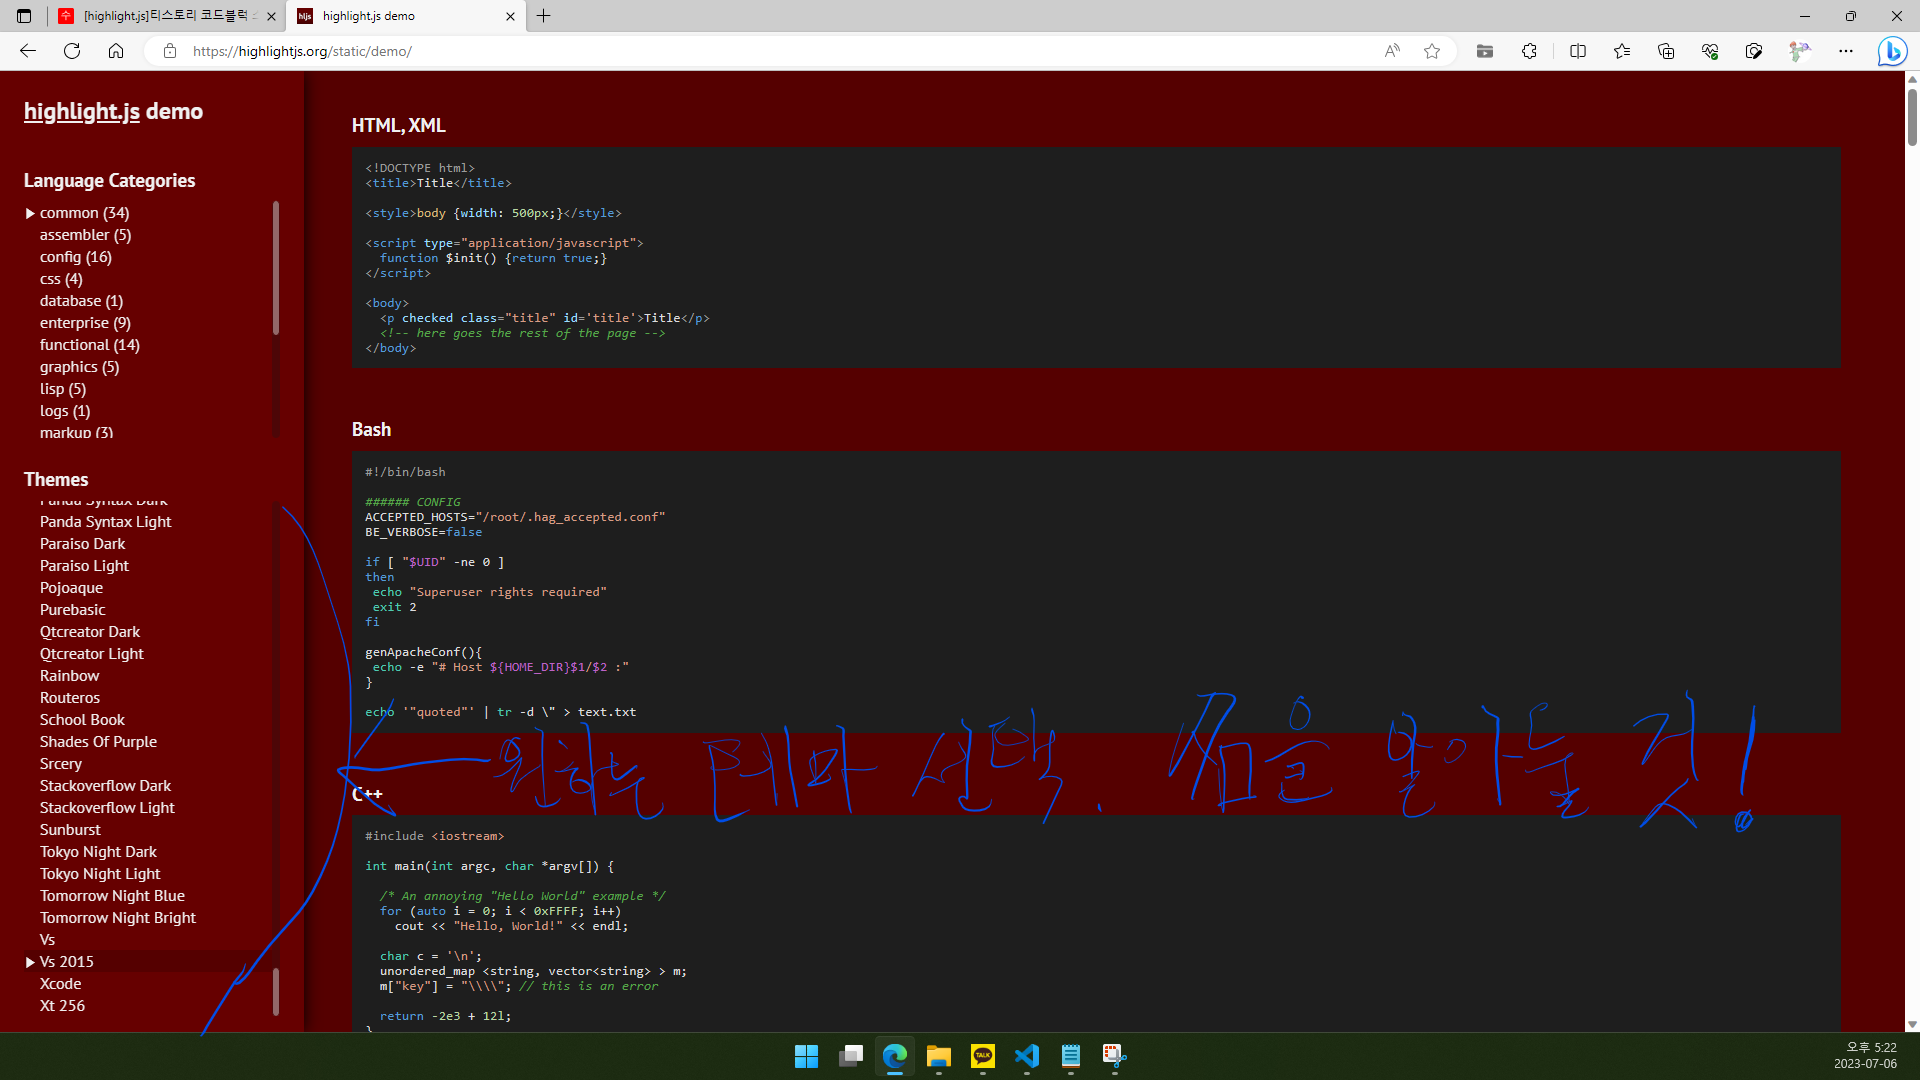Click the Language Categories list scrollbar thumb
The image size is (1920, 1080).
click(x=276, y=268)
